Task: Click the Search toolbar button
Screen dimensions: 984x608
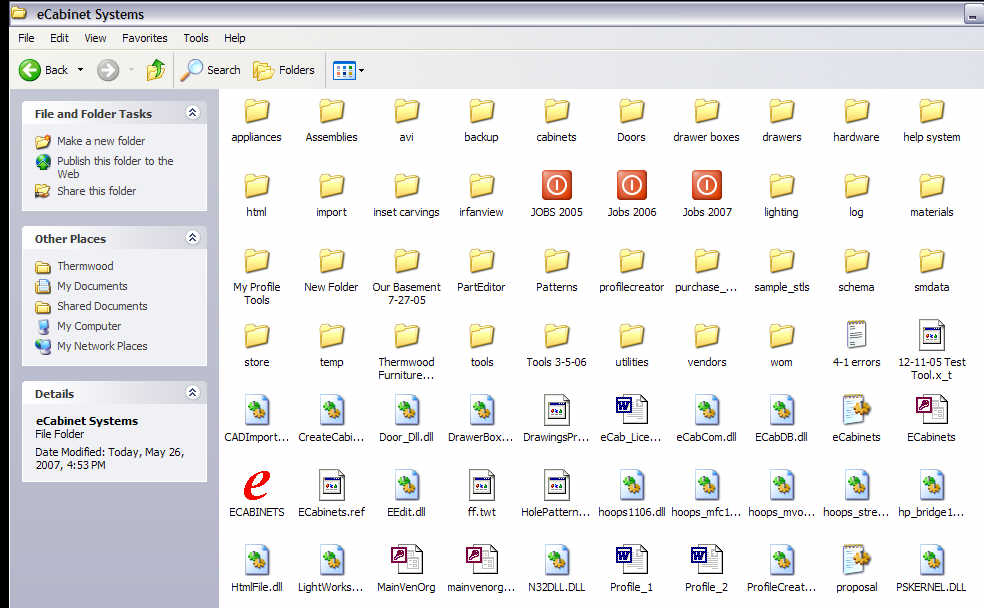Action: tap(211, 70)
